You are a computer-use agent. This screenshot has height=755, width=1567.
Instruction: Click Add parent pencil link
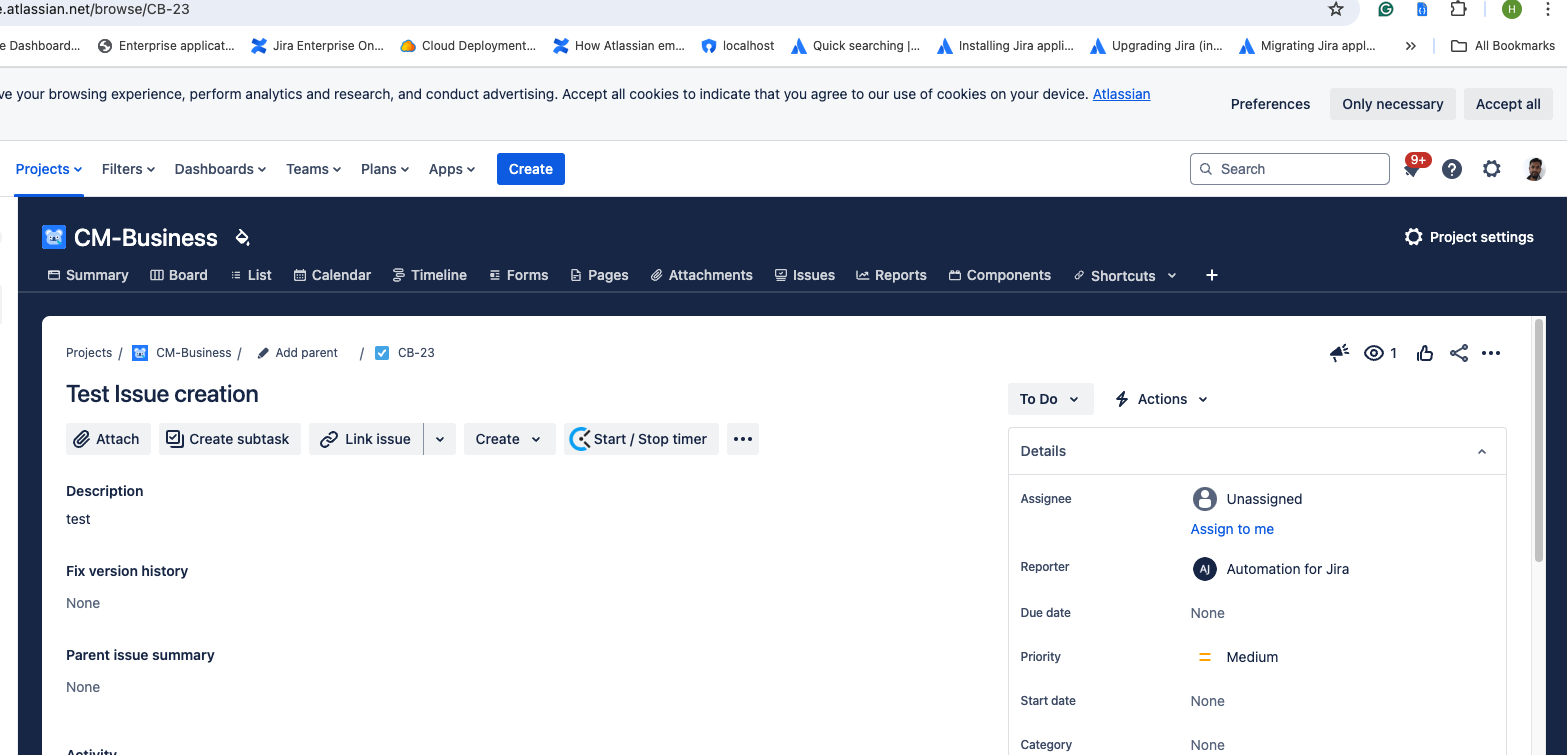(x=297, y=353)
